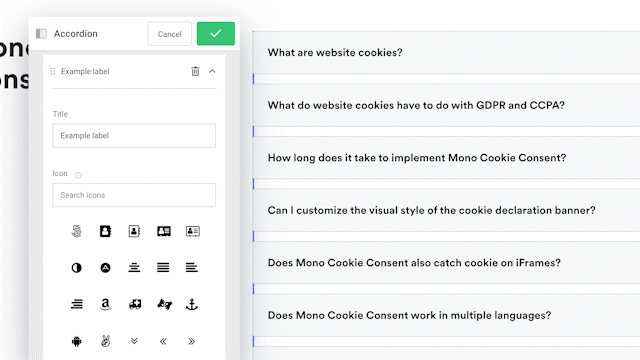This screenshot has width=640, height=360.
Task: Click the 'Example label' header text
Action: click(x=85, y=71)
